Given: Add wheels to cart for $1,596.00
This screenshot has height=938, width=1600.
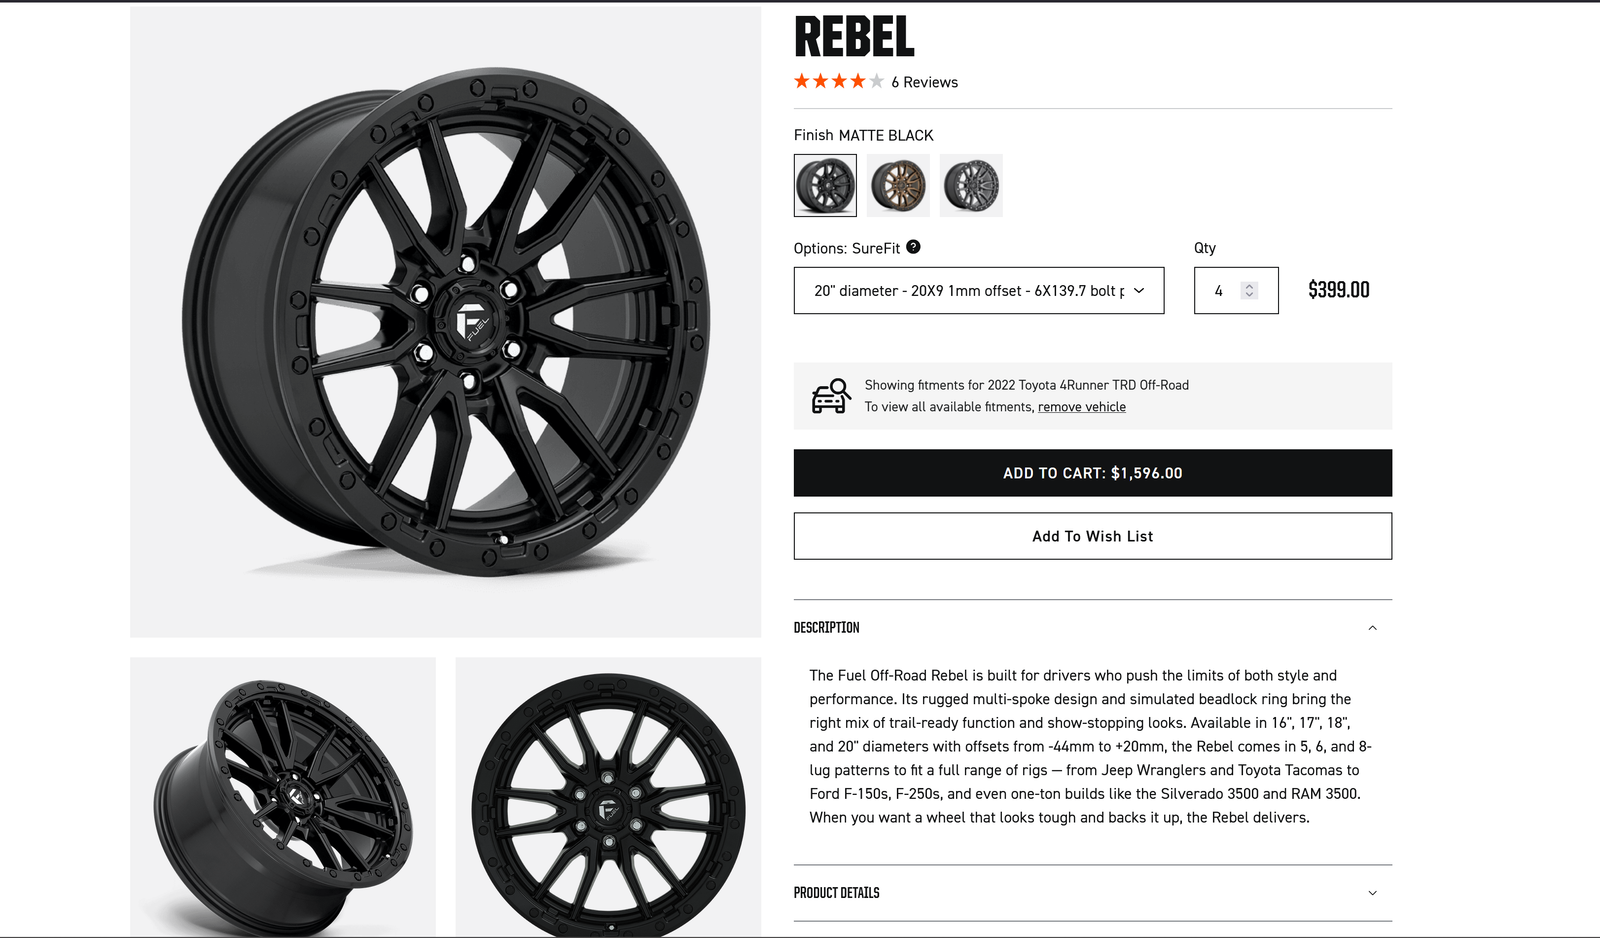Looking at the screenshot, I should (1092, 473).
